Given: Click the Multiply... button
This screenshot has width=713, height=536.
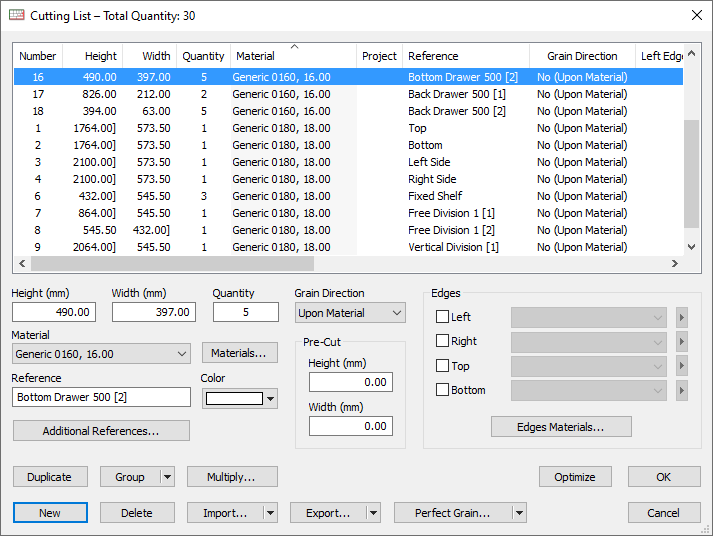Looking at the screenshot, I should point(232,477).
